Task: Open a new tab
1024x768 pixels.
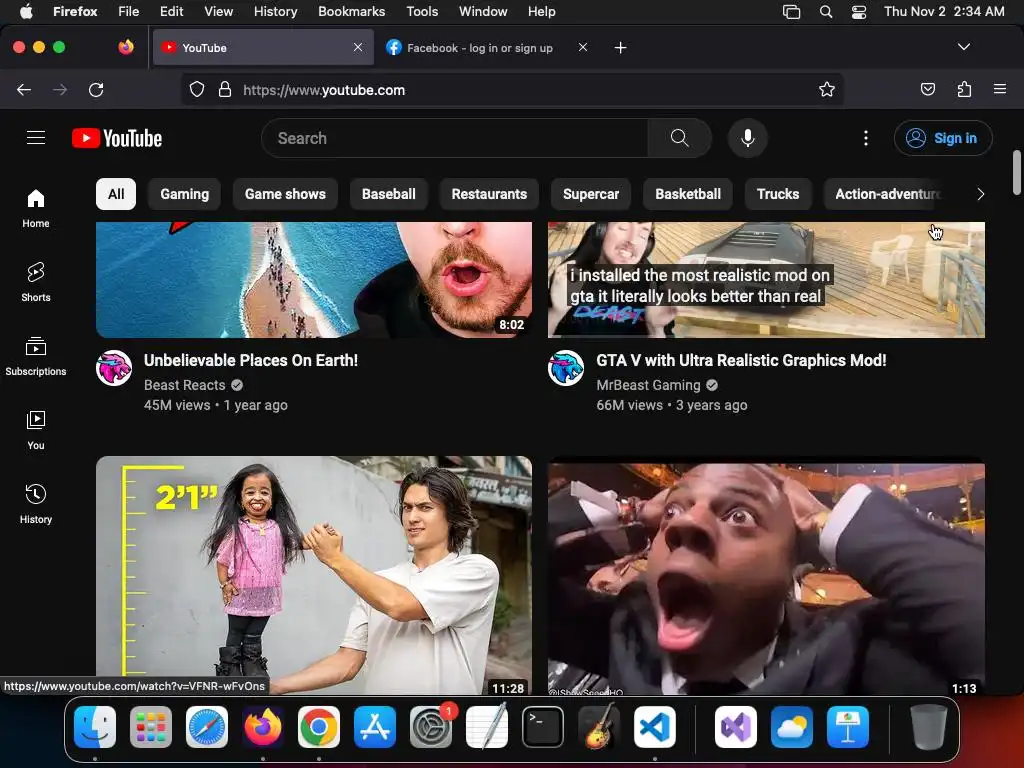Action: coord(620,48)
